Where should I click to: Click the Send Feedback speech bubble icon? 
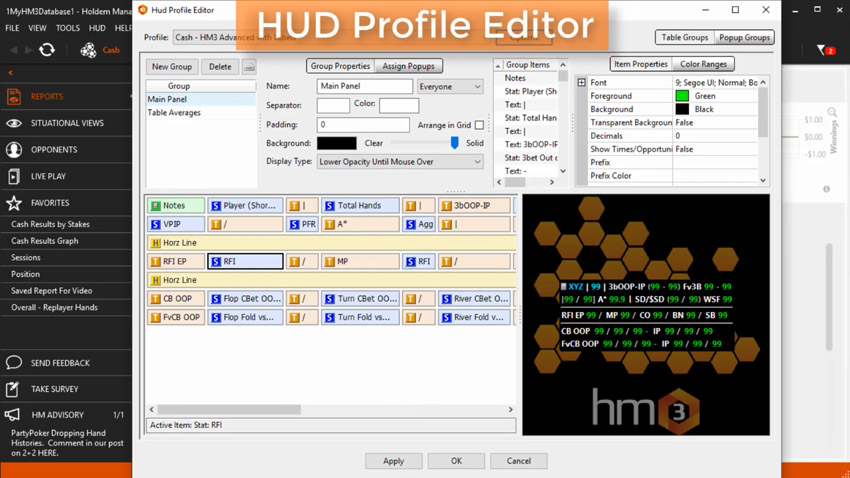coord(14,363)
